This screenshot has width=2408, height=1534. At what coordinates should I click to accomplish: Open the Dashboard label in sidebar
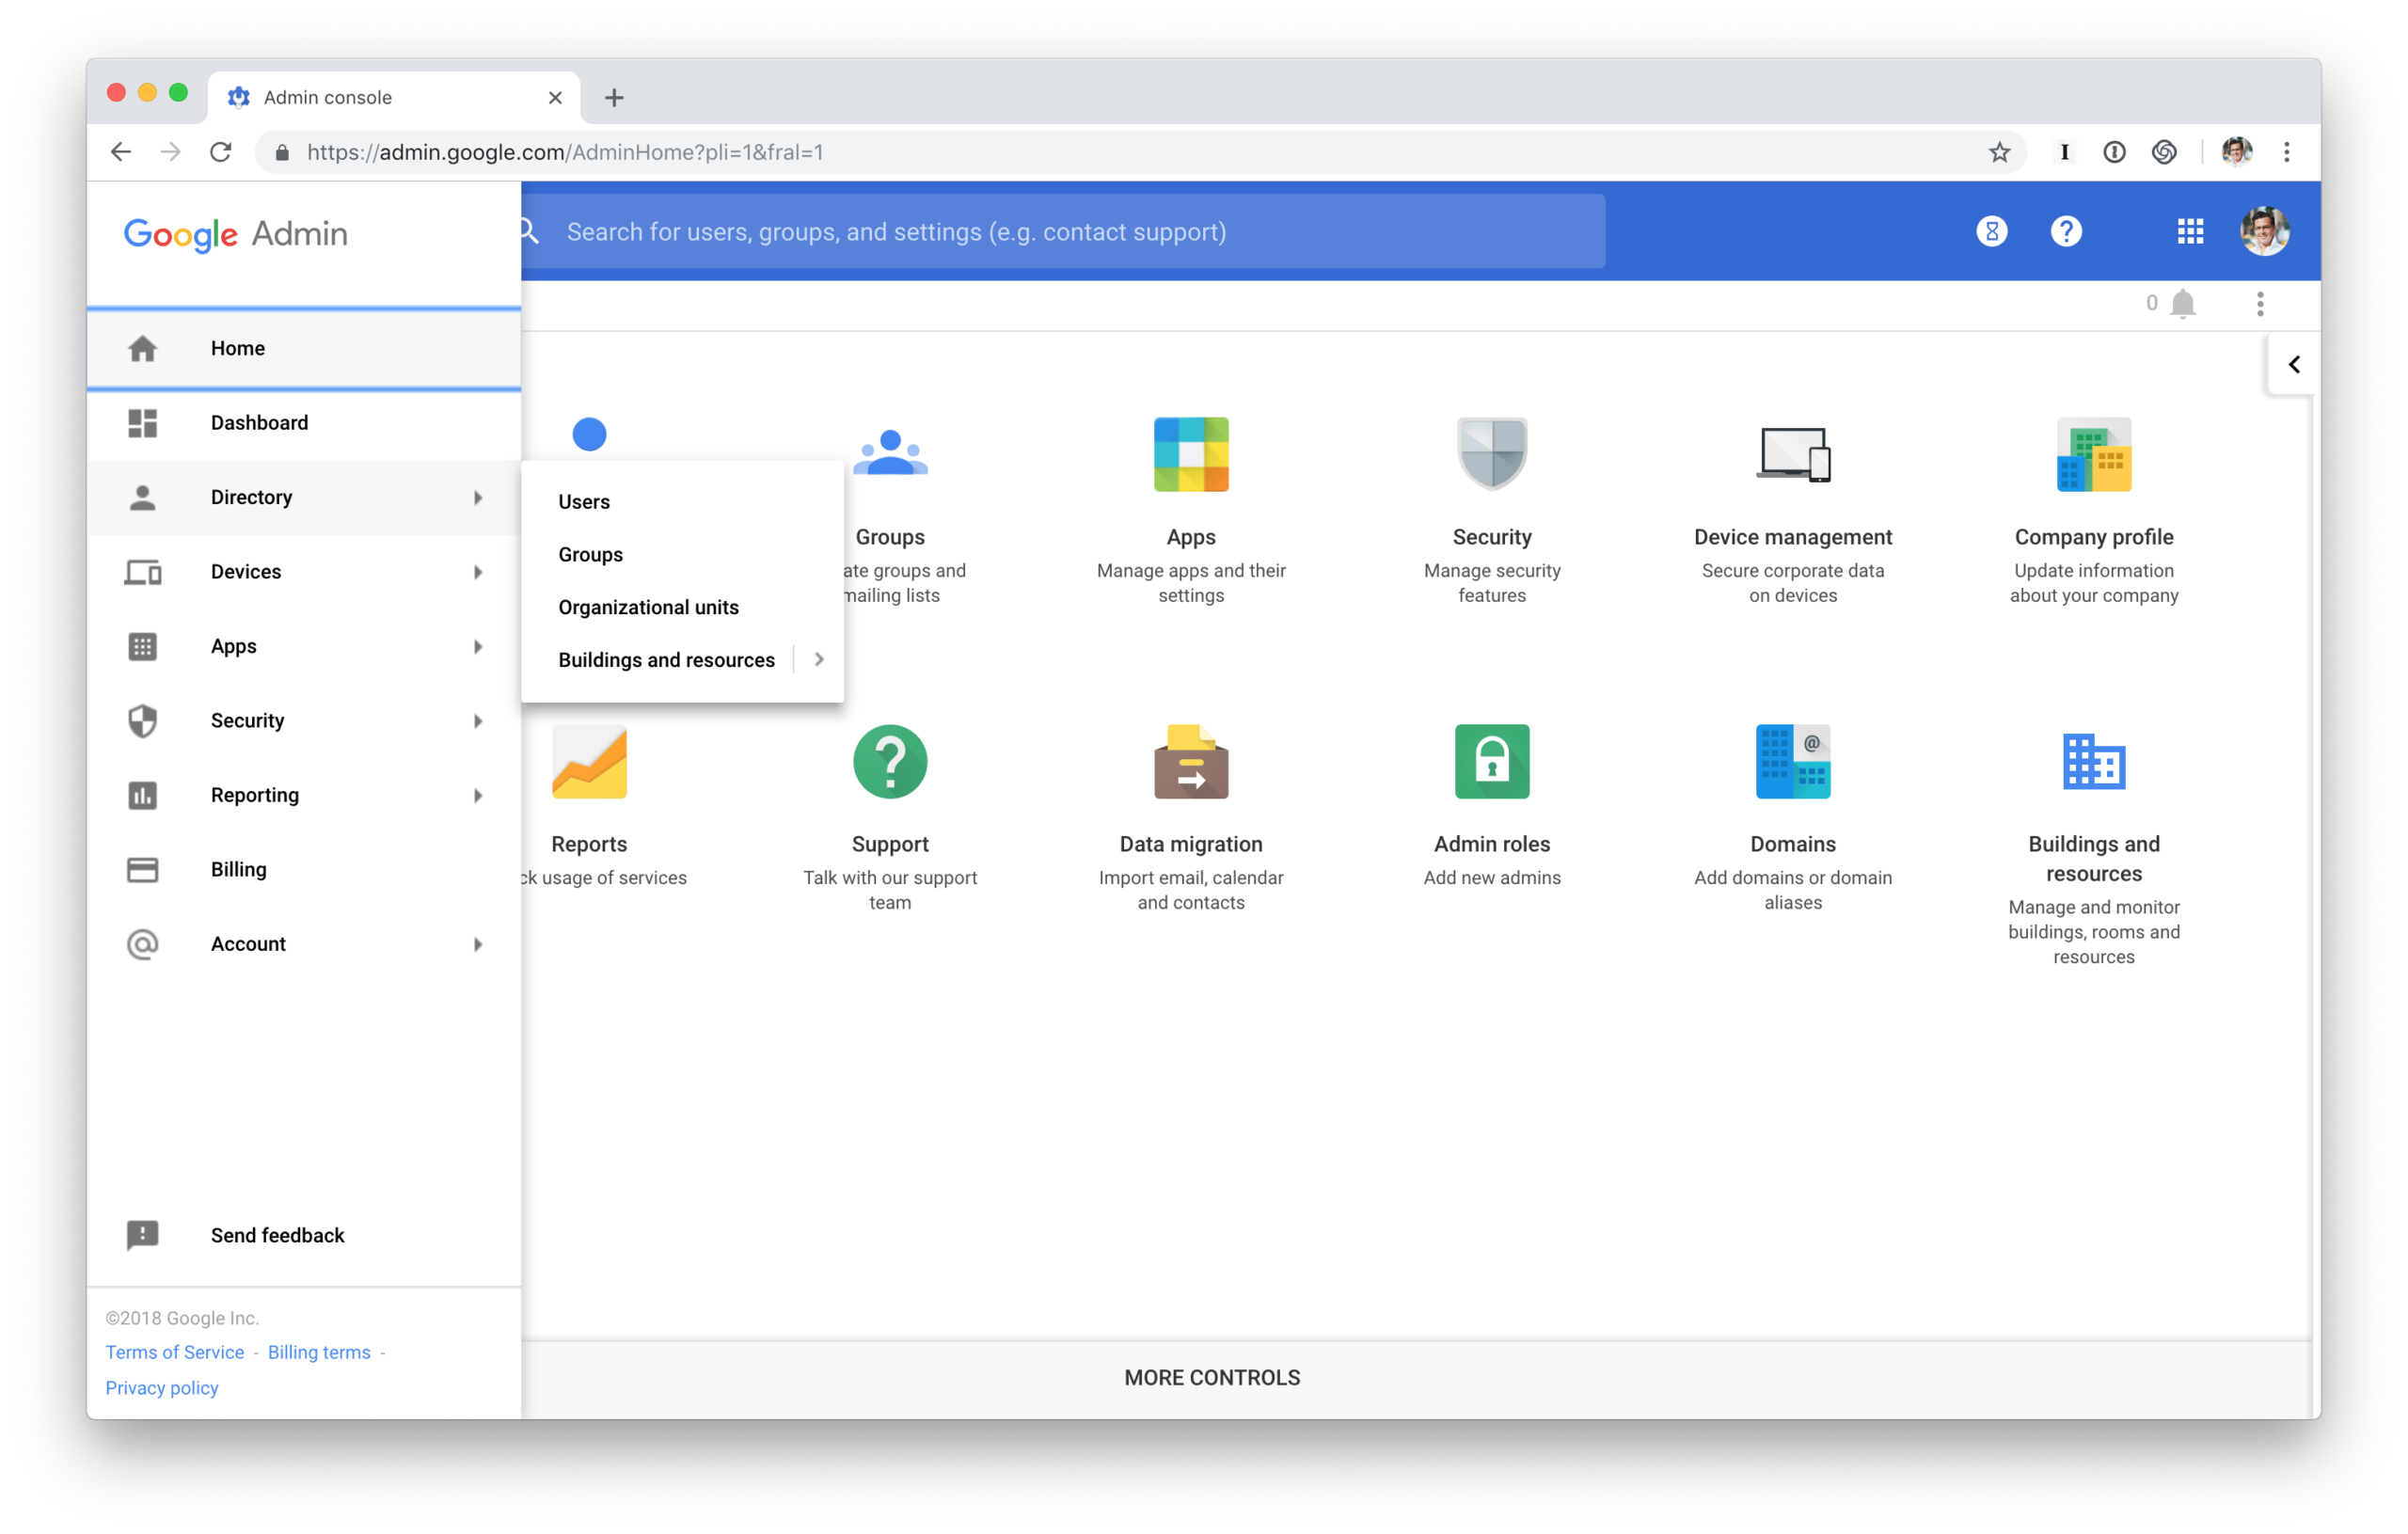click(260, 423)
